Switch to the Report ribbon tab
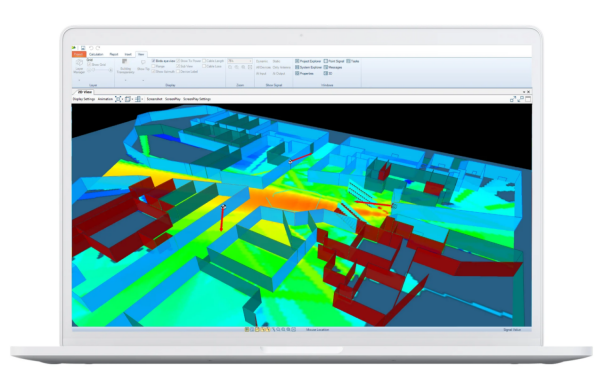Screen dimensions: 603x390 [x=114, y=55]
